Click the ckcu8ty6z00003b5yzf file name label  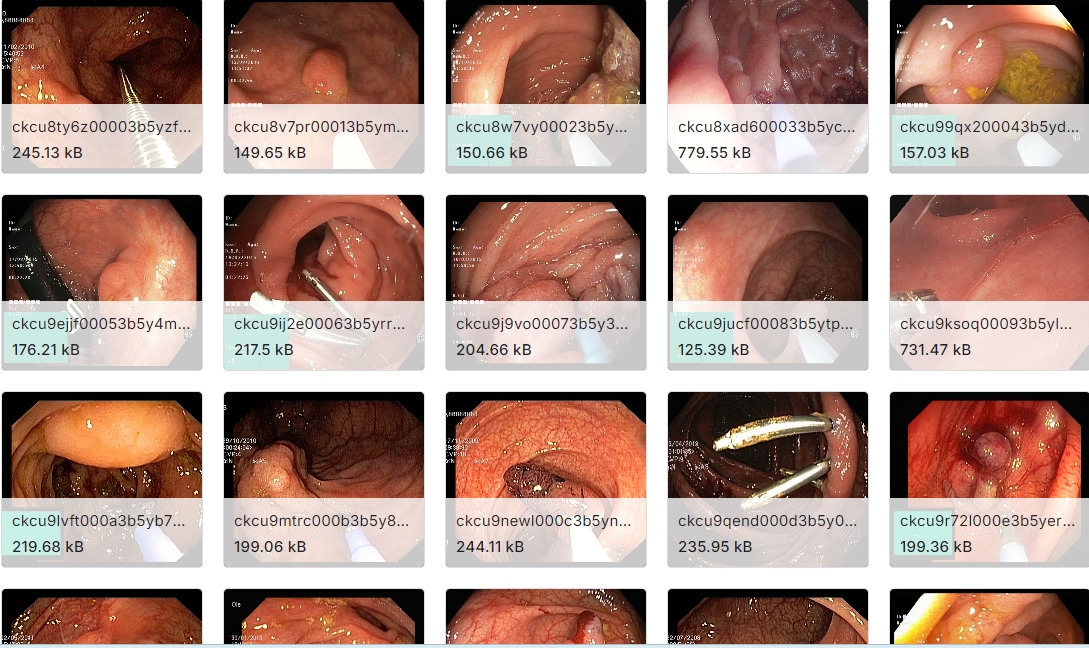(x=101, y=127)
